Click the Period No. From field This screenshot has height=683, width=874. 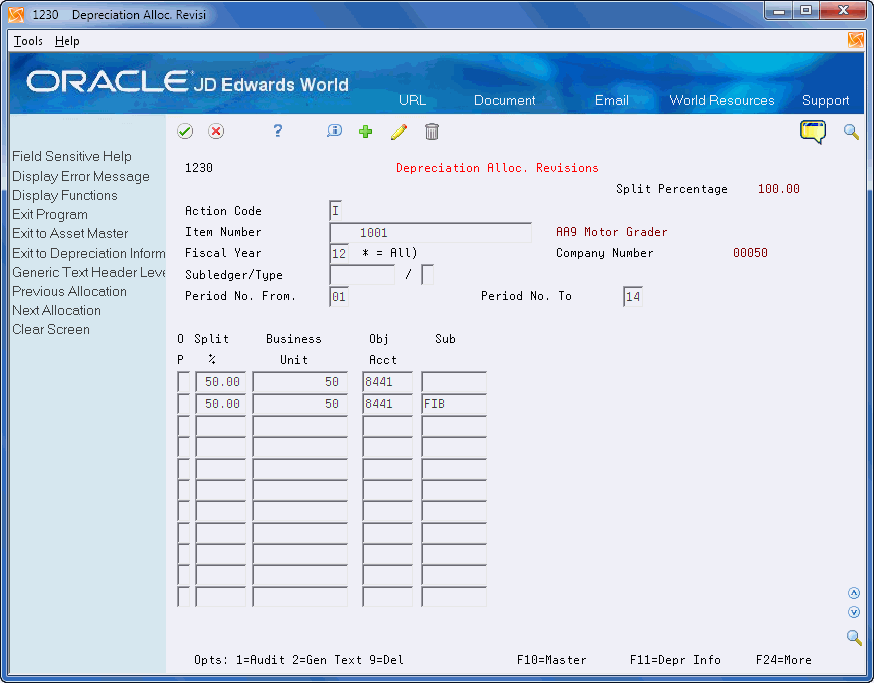pos(339,296)
